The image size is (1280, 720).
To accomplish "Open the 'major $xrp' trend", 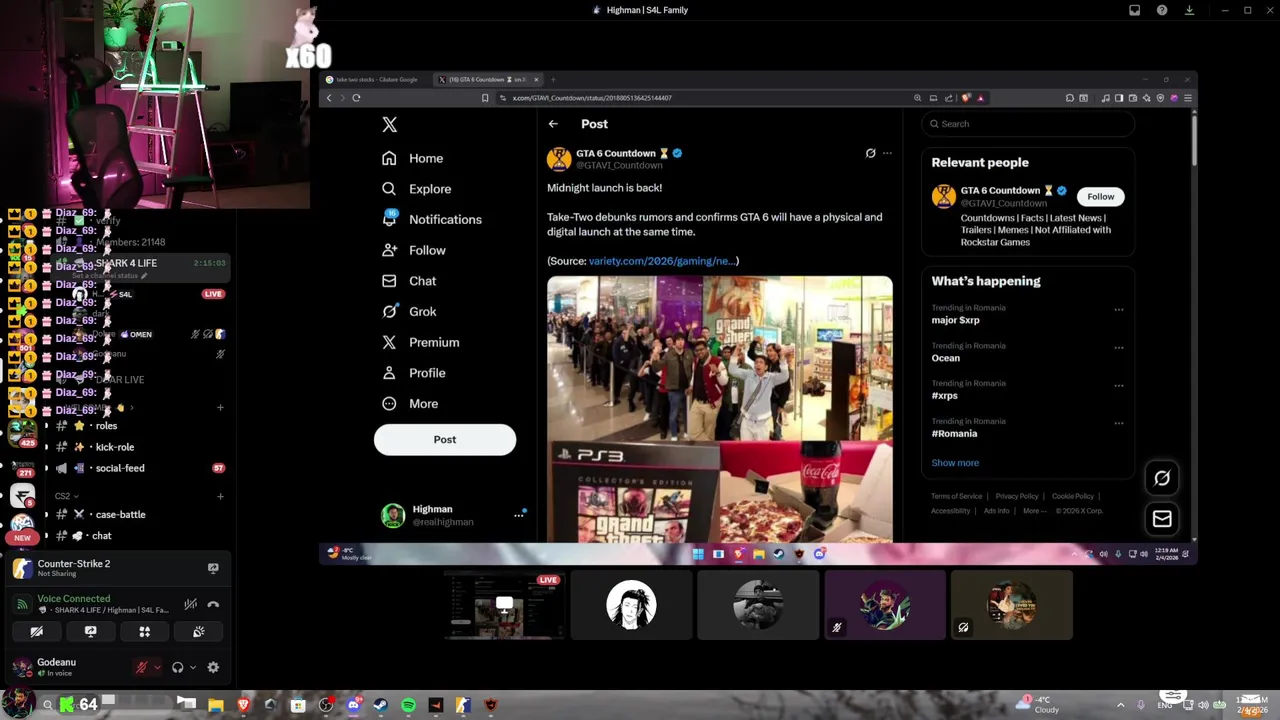I will pyautogui.click(x=955, y=320).
